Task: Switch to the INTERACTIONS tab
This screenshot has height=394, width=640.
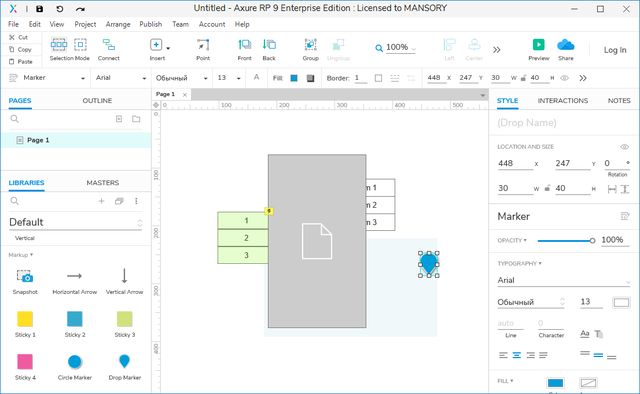Action: tap(562, 100)
